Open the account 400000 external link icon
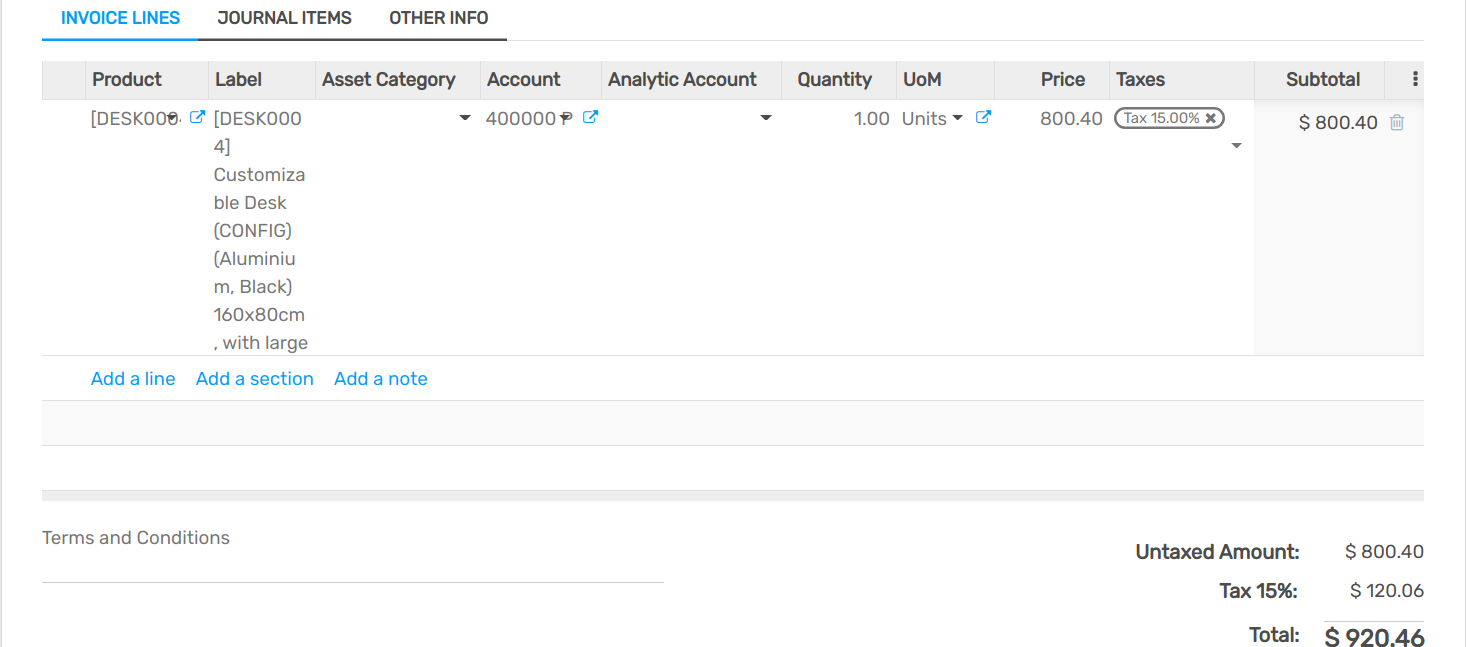The height and width of the screenshot is (647, 1466). 591,117
